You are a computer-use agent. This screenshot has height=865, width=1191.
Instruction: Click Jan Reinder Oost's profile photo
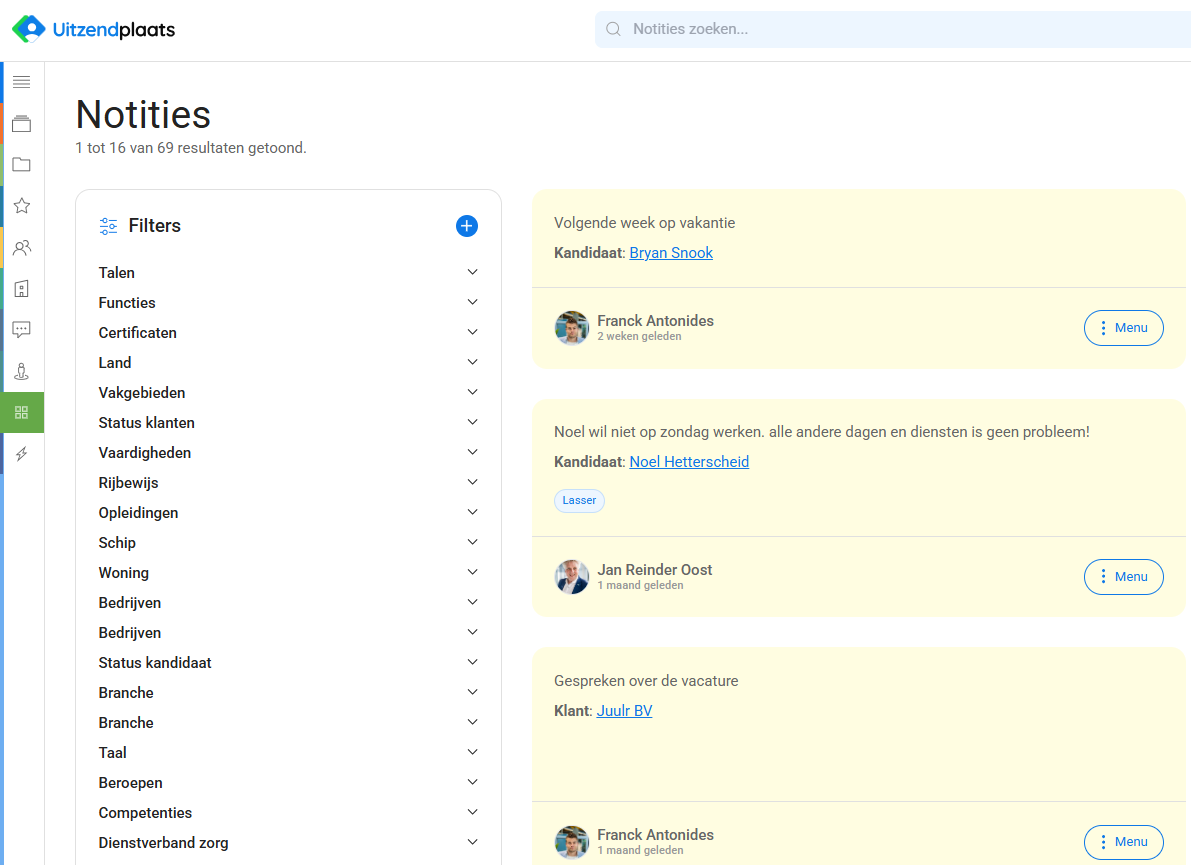tap(572, 577)
